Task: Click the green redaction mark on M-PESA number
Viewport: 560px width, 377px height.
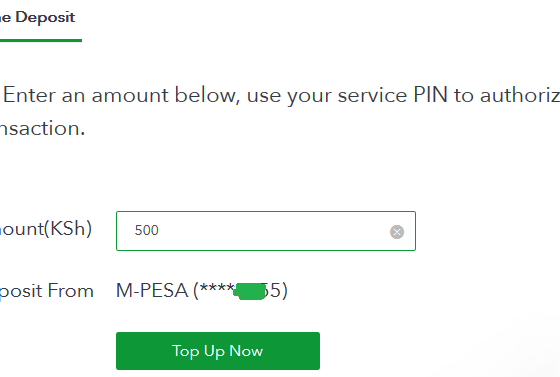Action: point(250,291)
